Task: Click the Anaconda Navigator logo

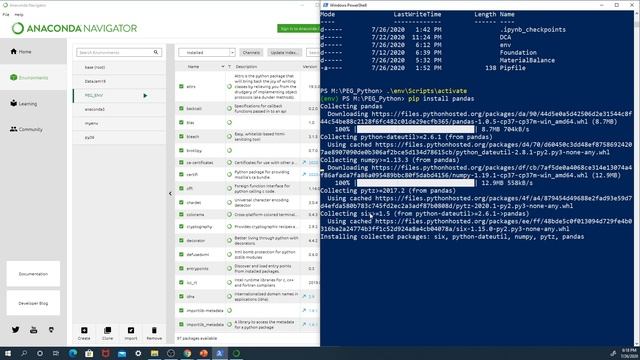Action: [74, 28]
